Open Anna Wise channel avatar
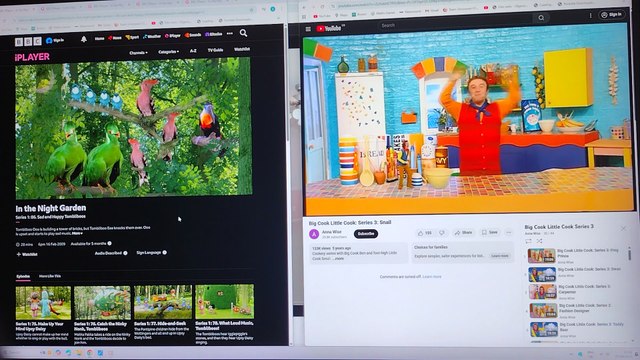 coord(314,234)
